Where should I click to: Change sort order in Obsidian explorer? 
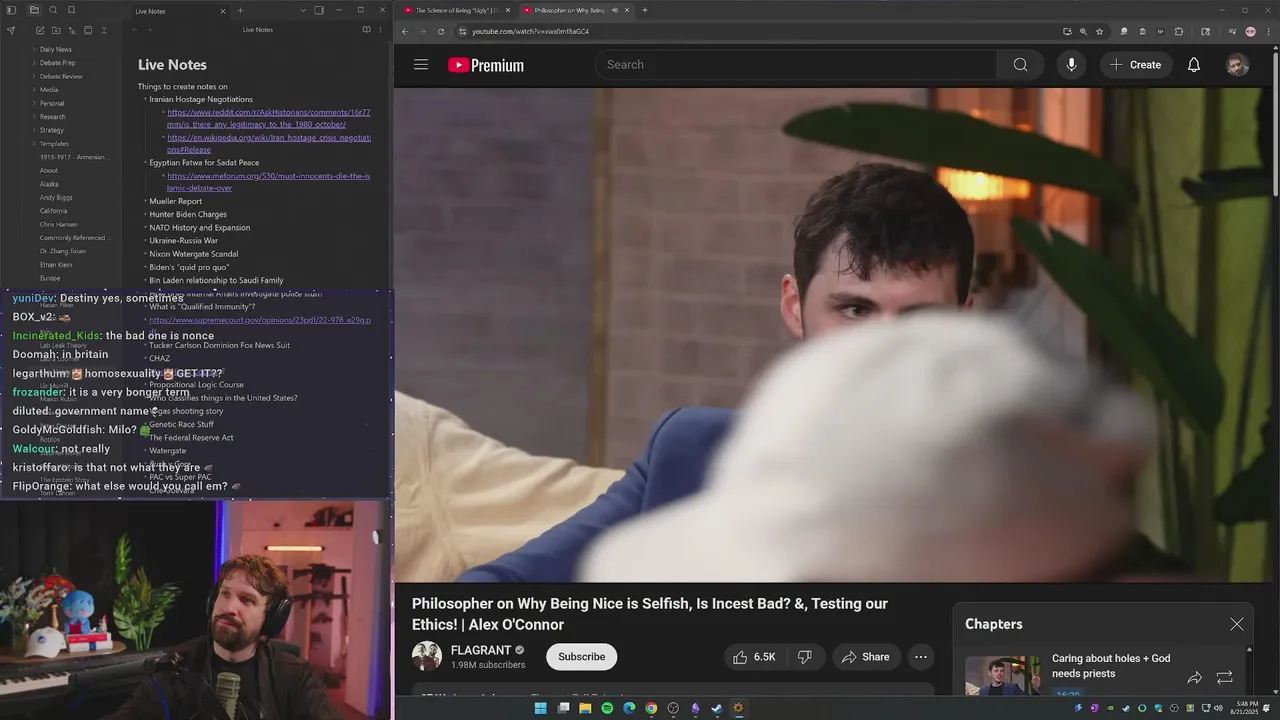click(72, 31)
